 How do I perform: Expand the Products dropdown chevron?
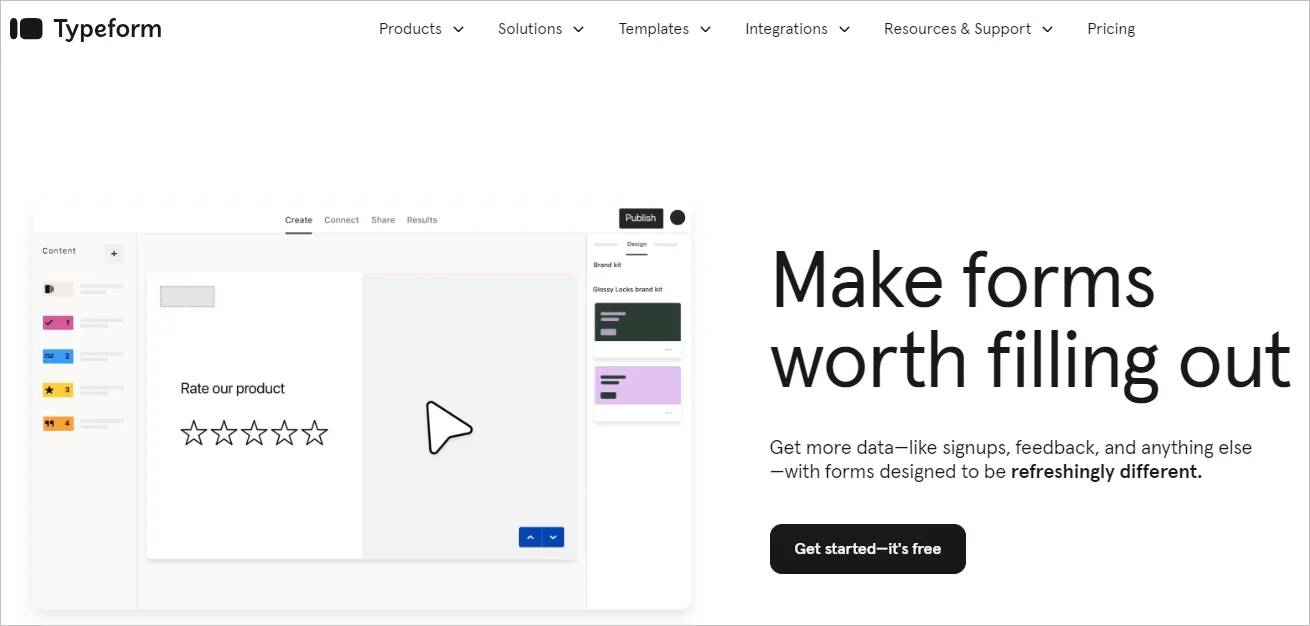[459, 30]
